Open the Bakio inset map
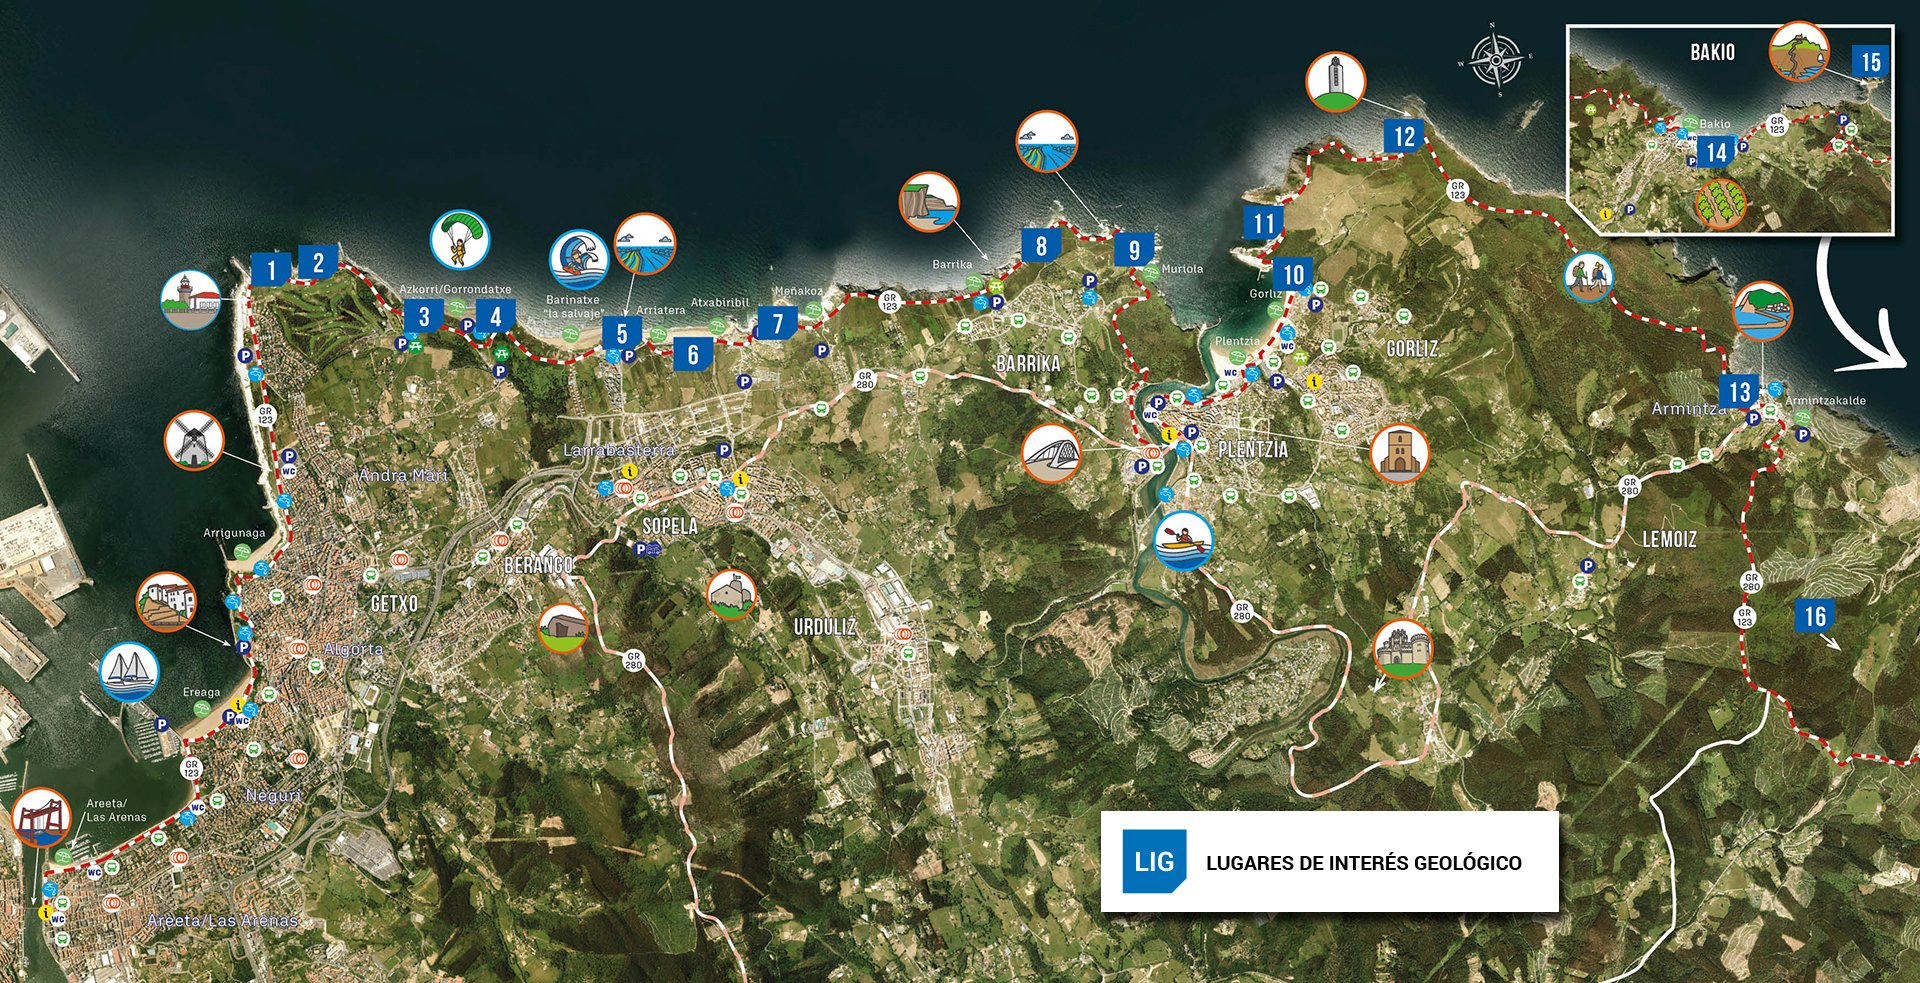This screenshot has width=1920, height=983. pos(1730,130)
